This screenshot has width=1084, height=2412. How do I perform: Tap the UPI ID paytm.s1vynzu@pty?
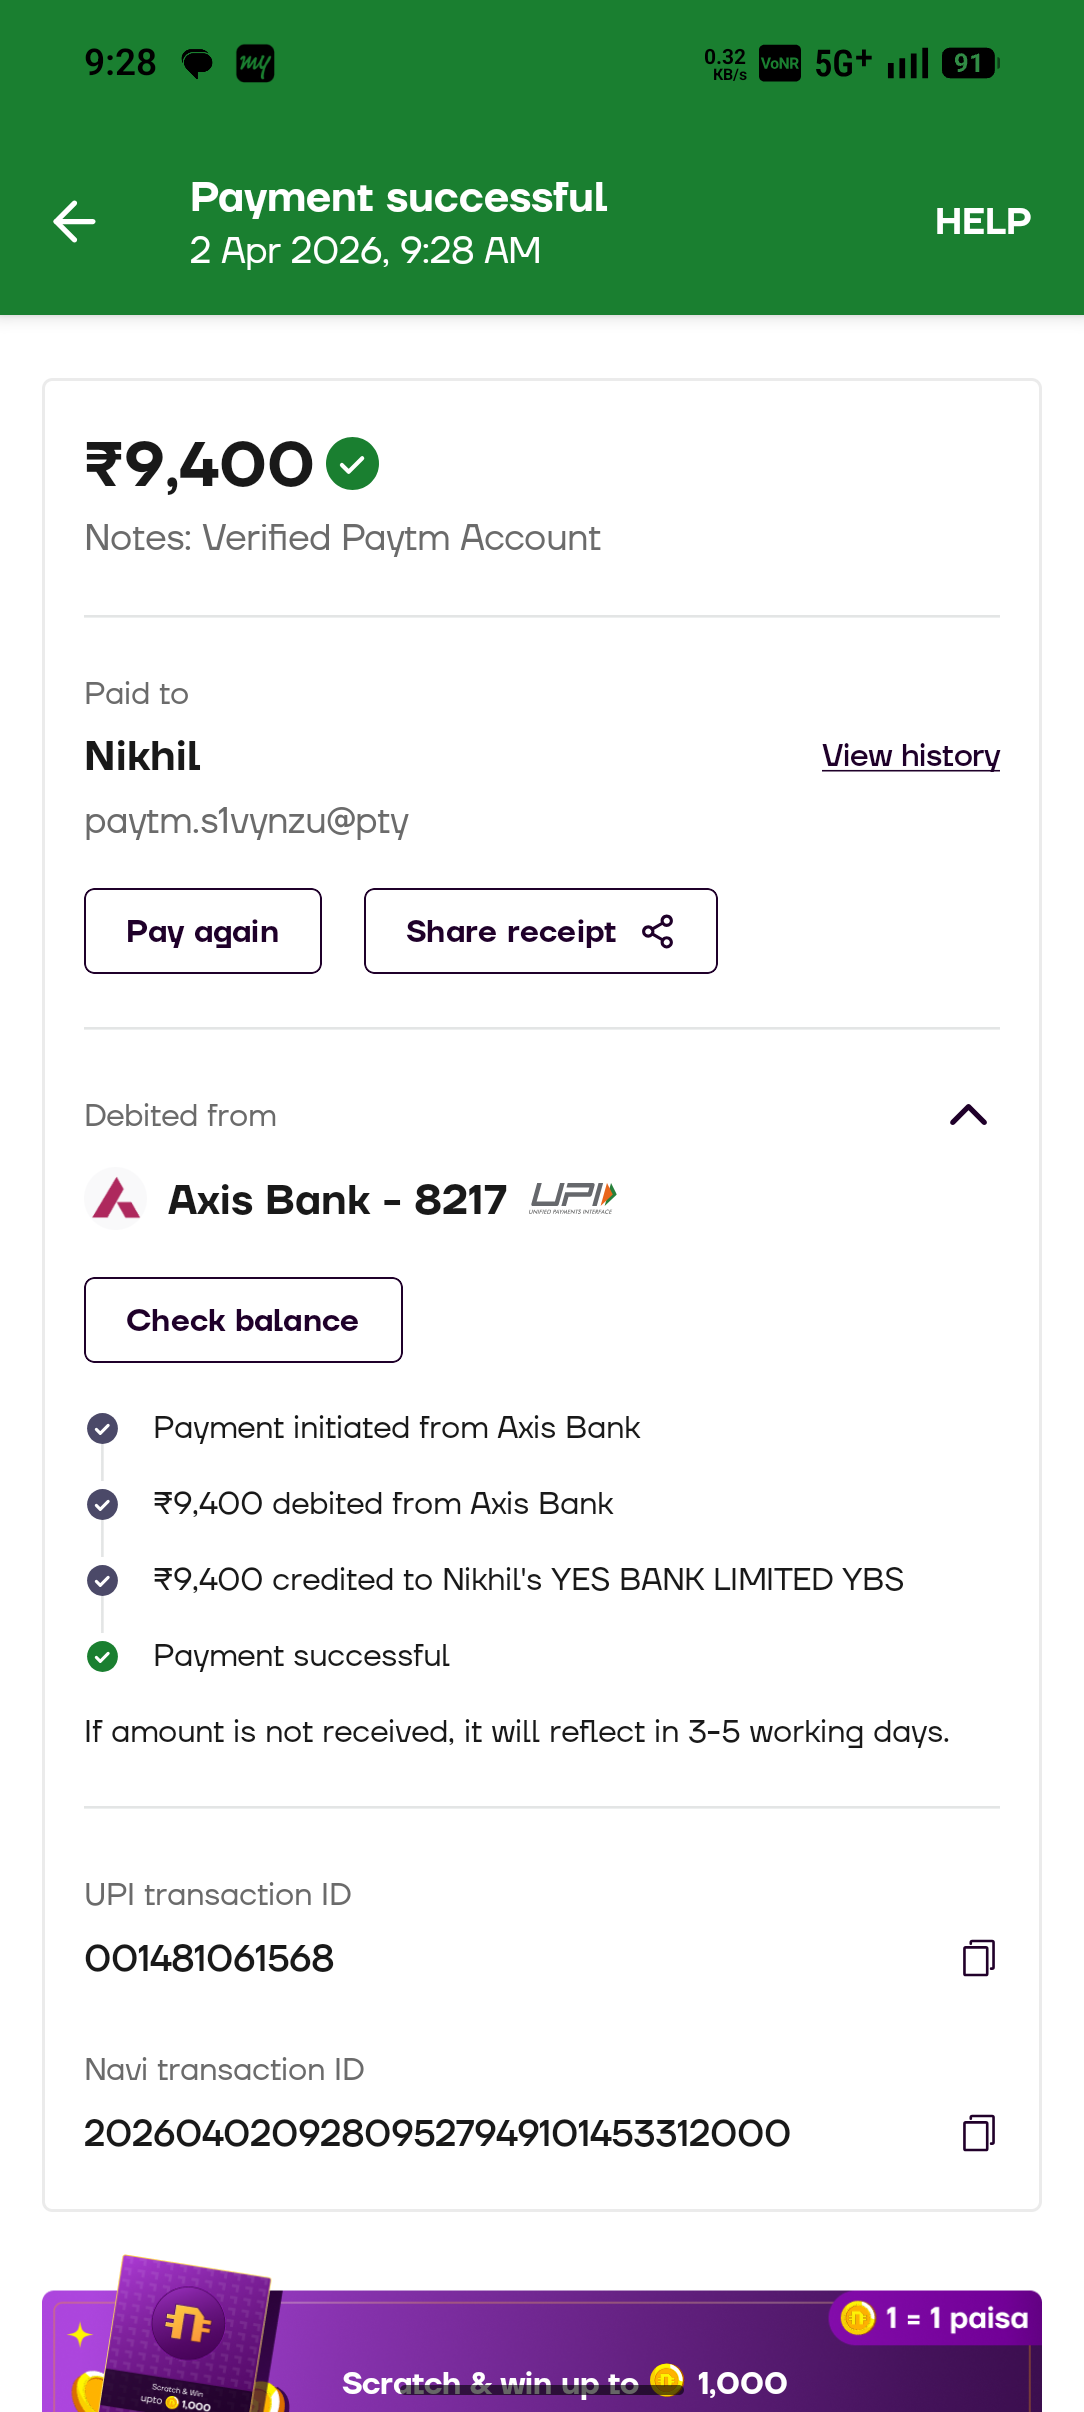click(246, 821)
